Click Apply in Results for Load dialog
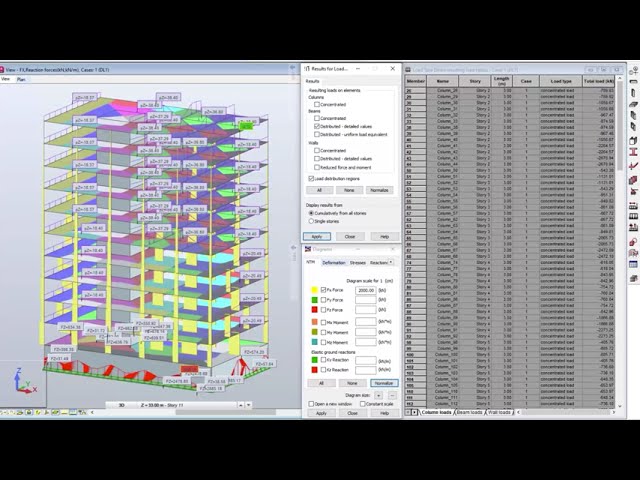Screen dimensions: 640x480 [317, 236]
